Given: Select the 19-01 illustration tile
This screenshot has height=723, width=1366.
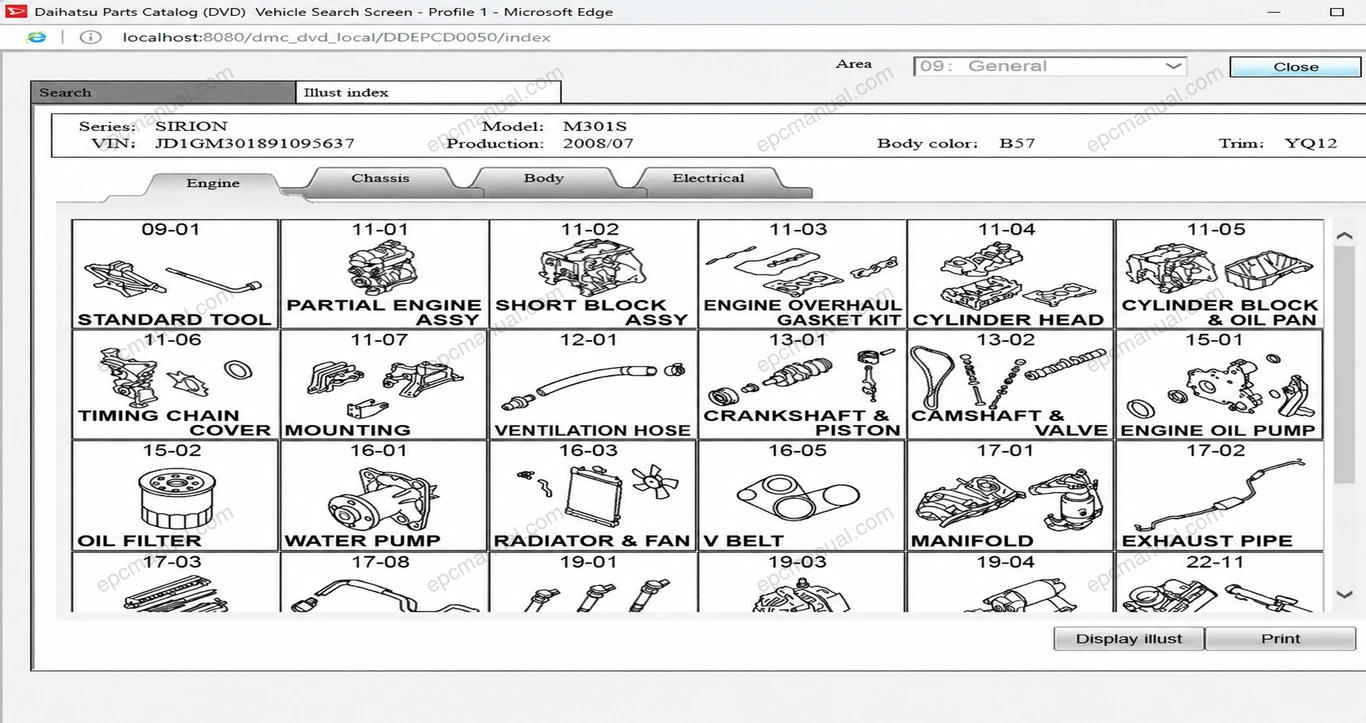Looking at the screenshot, I should click(x=593, y=583).
